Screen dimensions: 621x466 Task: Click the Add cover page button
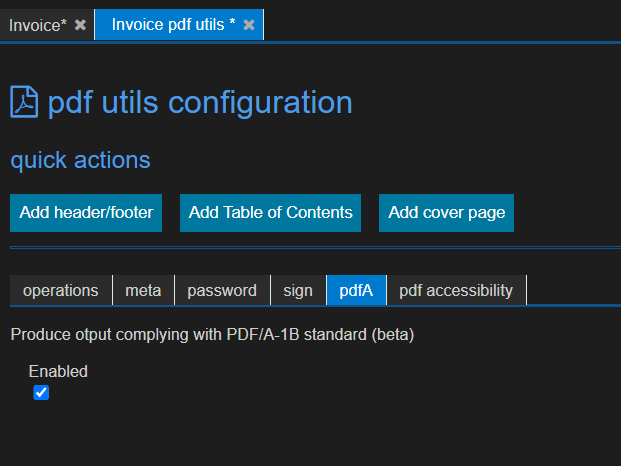click(446, 213)
